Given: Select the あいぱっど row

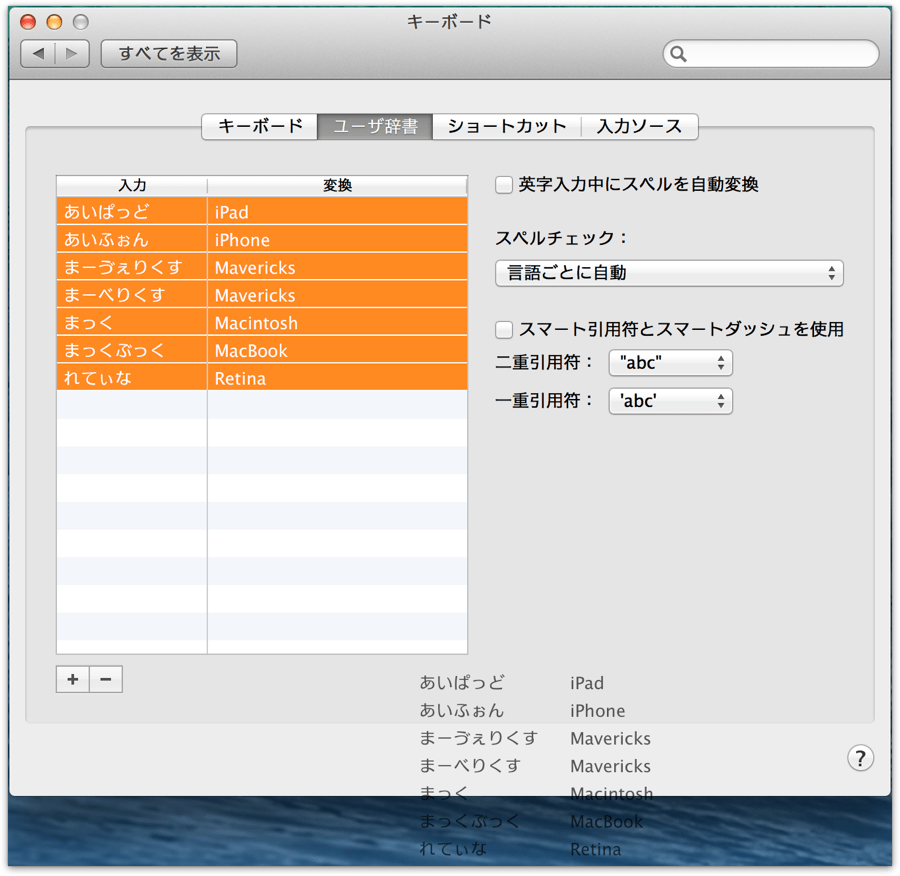Looking at the screenshot, I should (262, 211).
